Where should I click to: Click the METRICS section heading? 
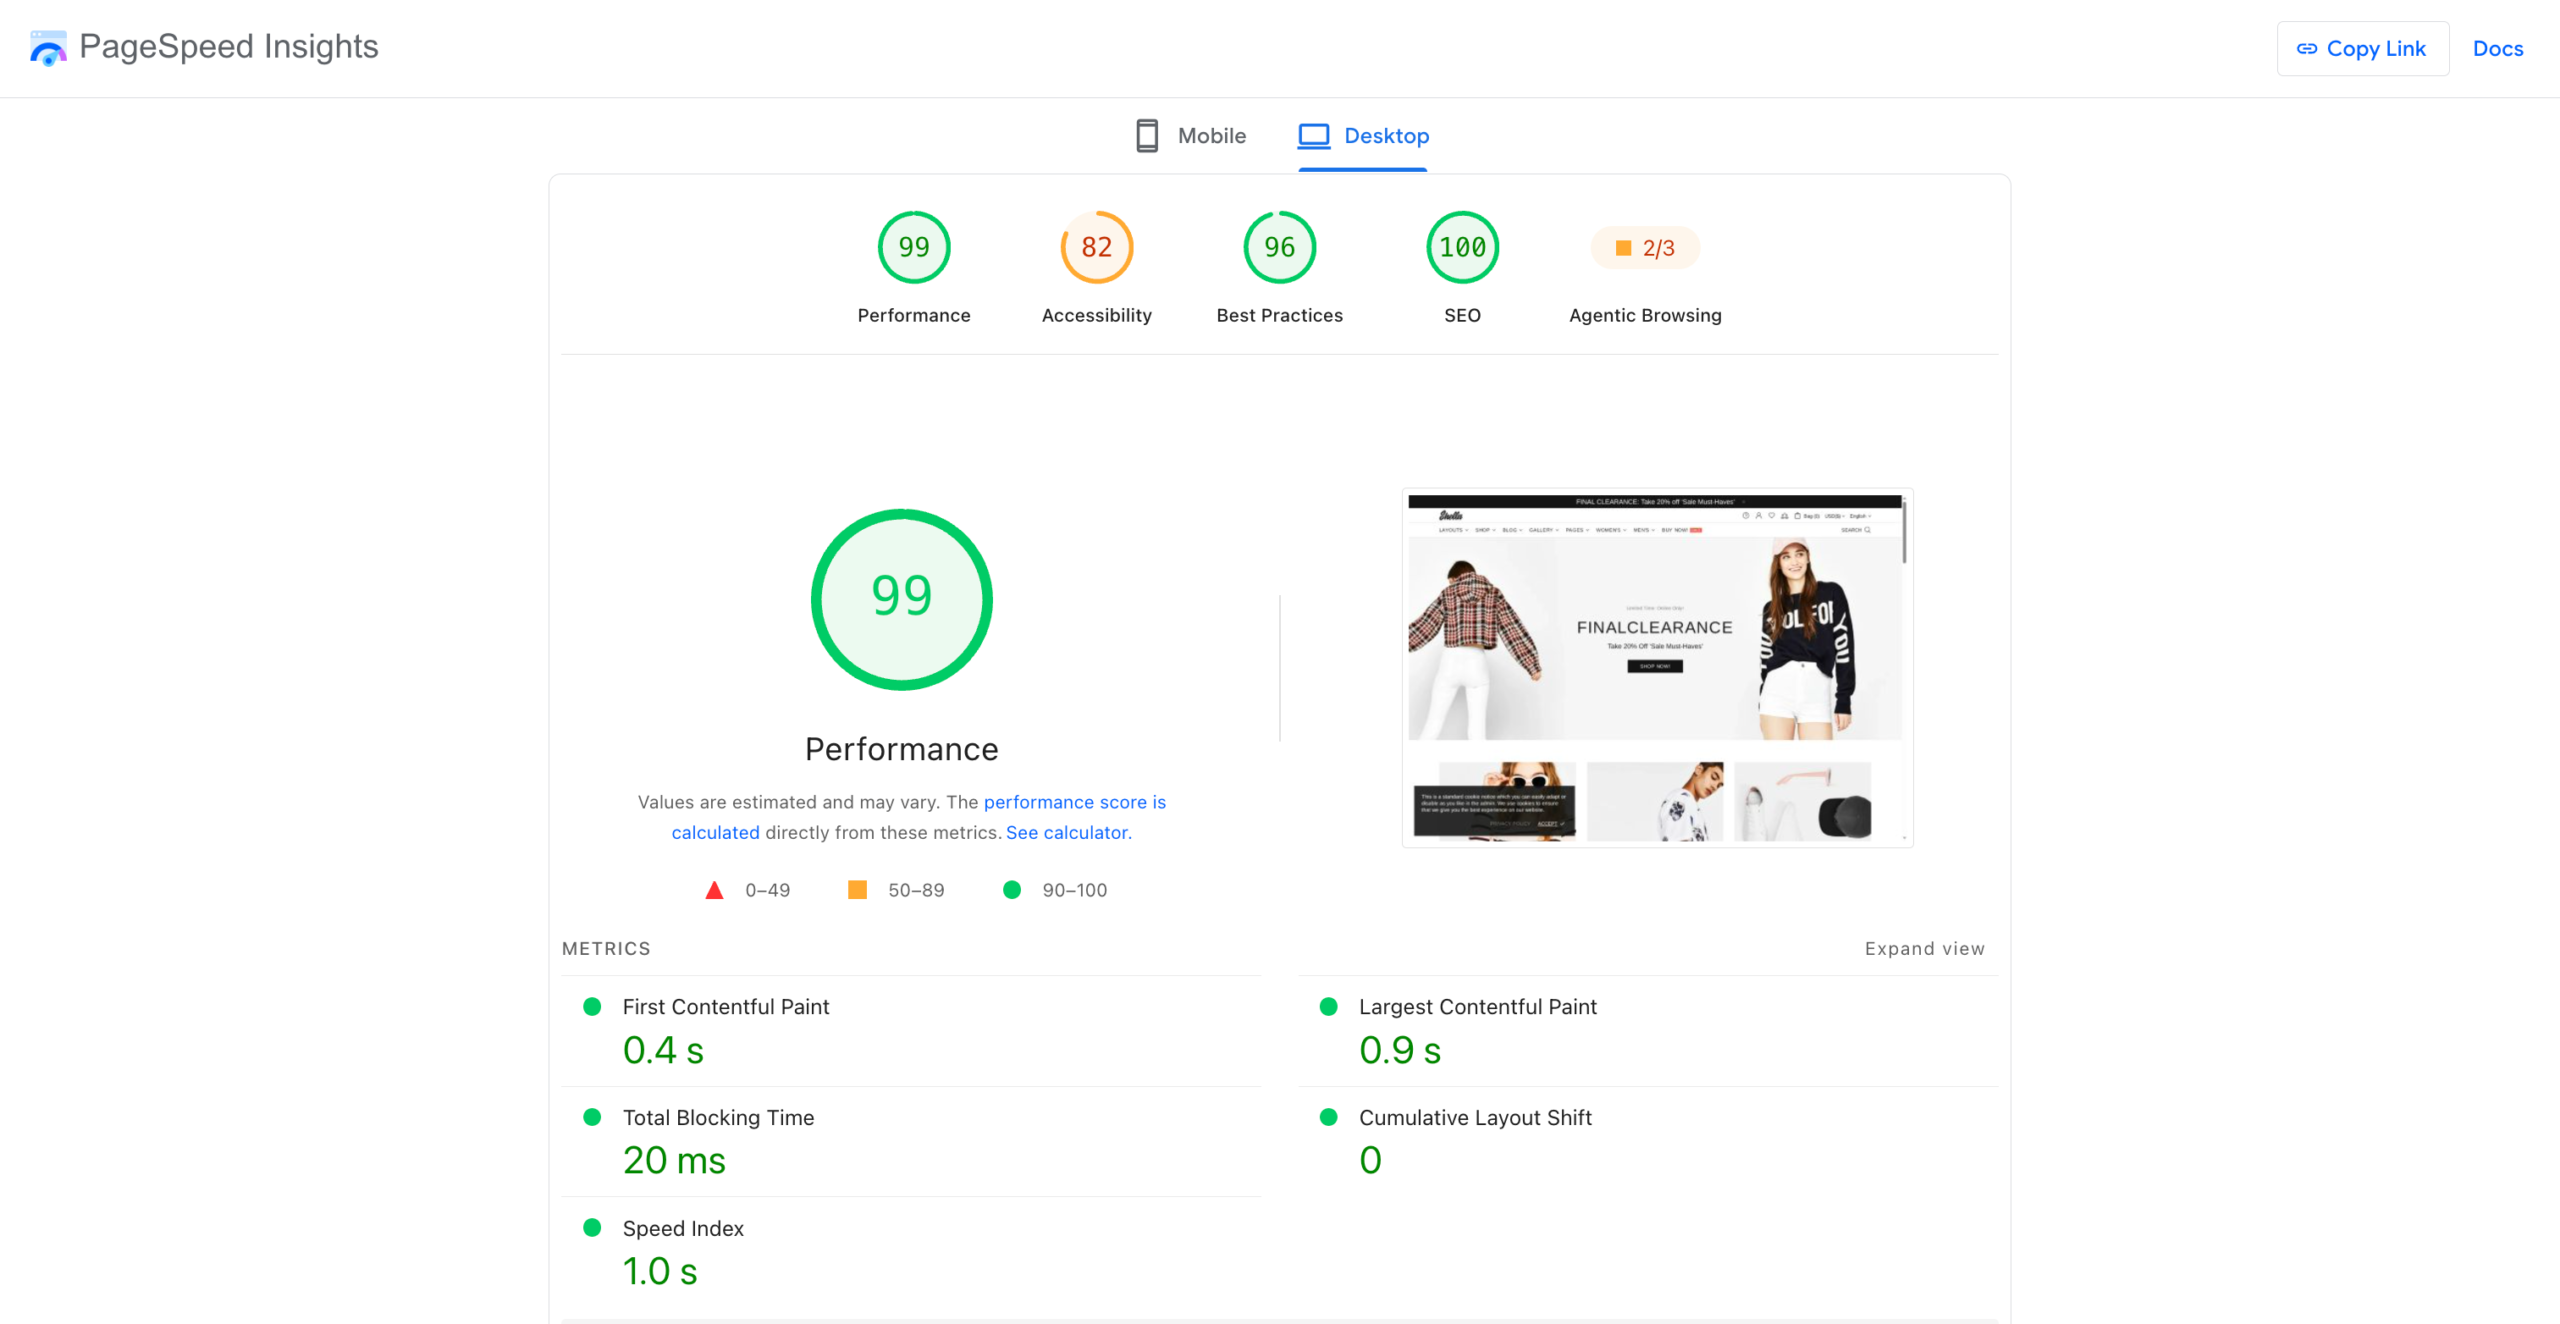[606, 948]
